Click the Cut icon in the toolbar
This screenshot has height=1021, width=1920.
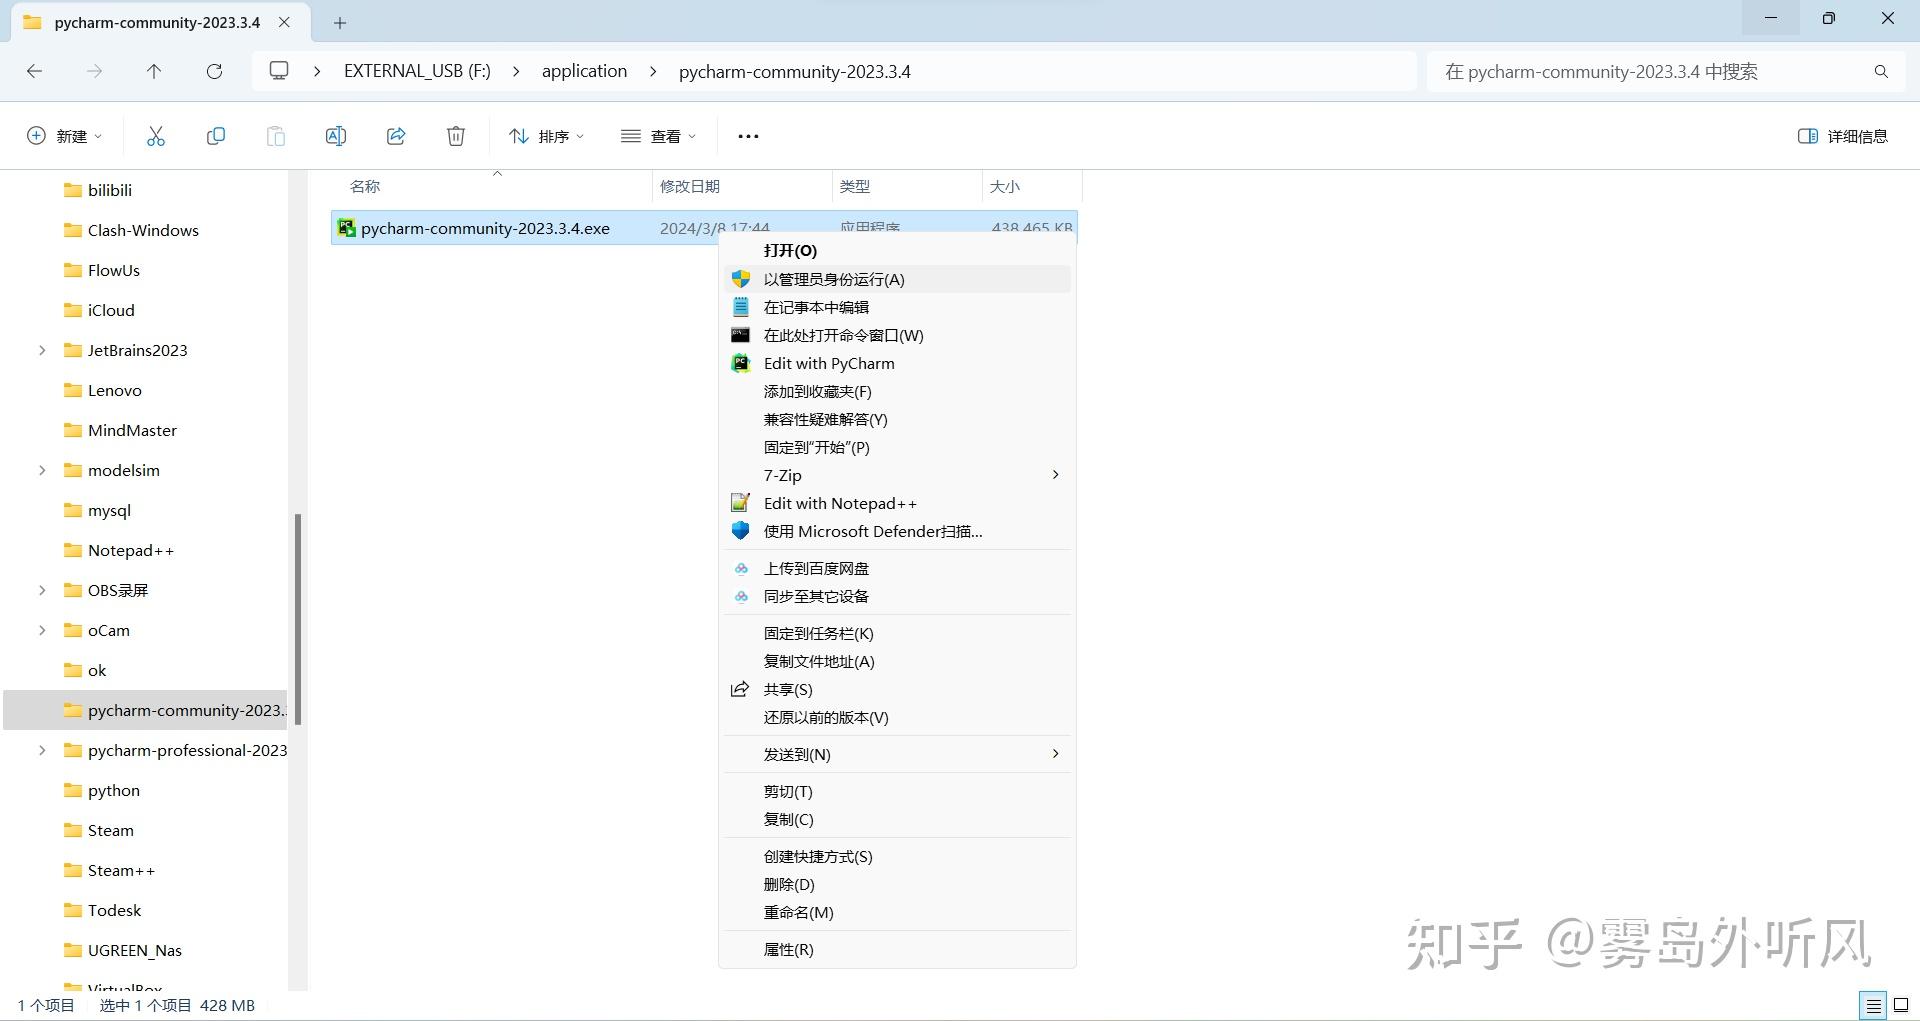(155, 135)
